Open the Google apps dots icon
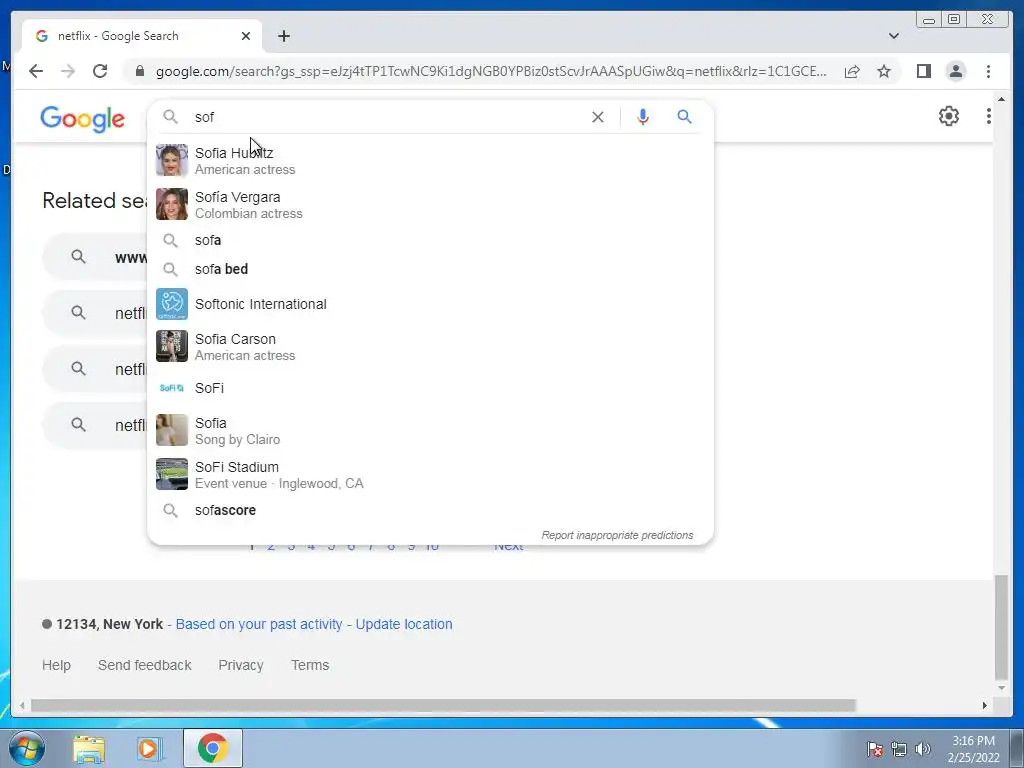Viewport: 1024px width, 768px height. [988, 116]
